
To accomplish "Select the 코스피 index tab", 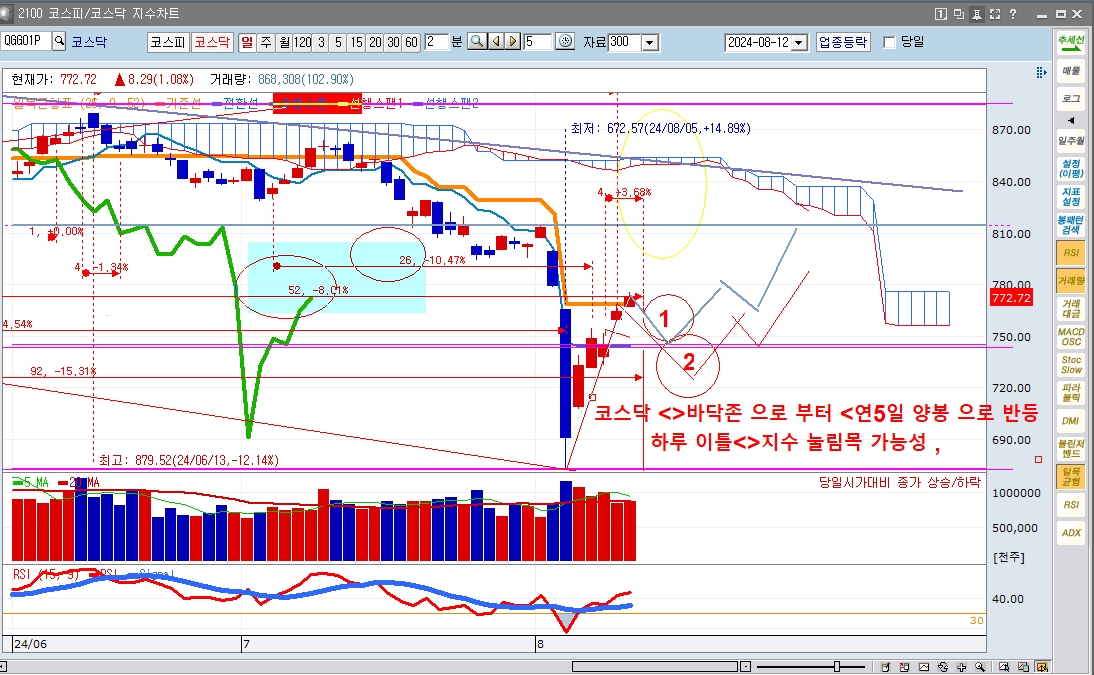I will tap(168, 42).
